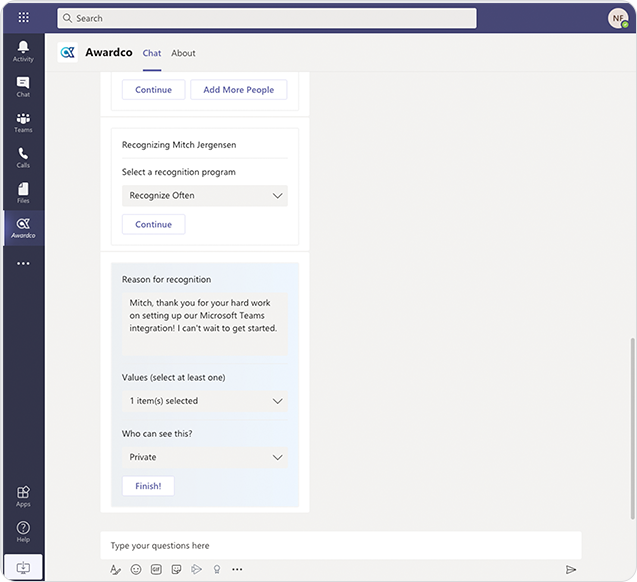Viewport: 637px width, 582px height.
Task: Click the Recognizing Mitch Jergensen text
Action: (179, 145)
